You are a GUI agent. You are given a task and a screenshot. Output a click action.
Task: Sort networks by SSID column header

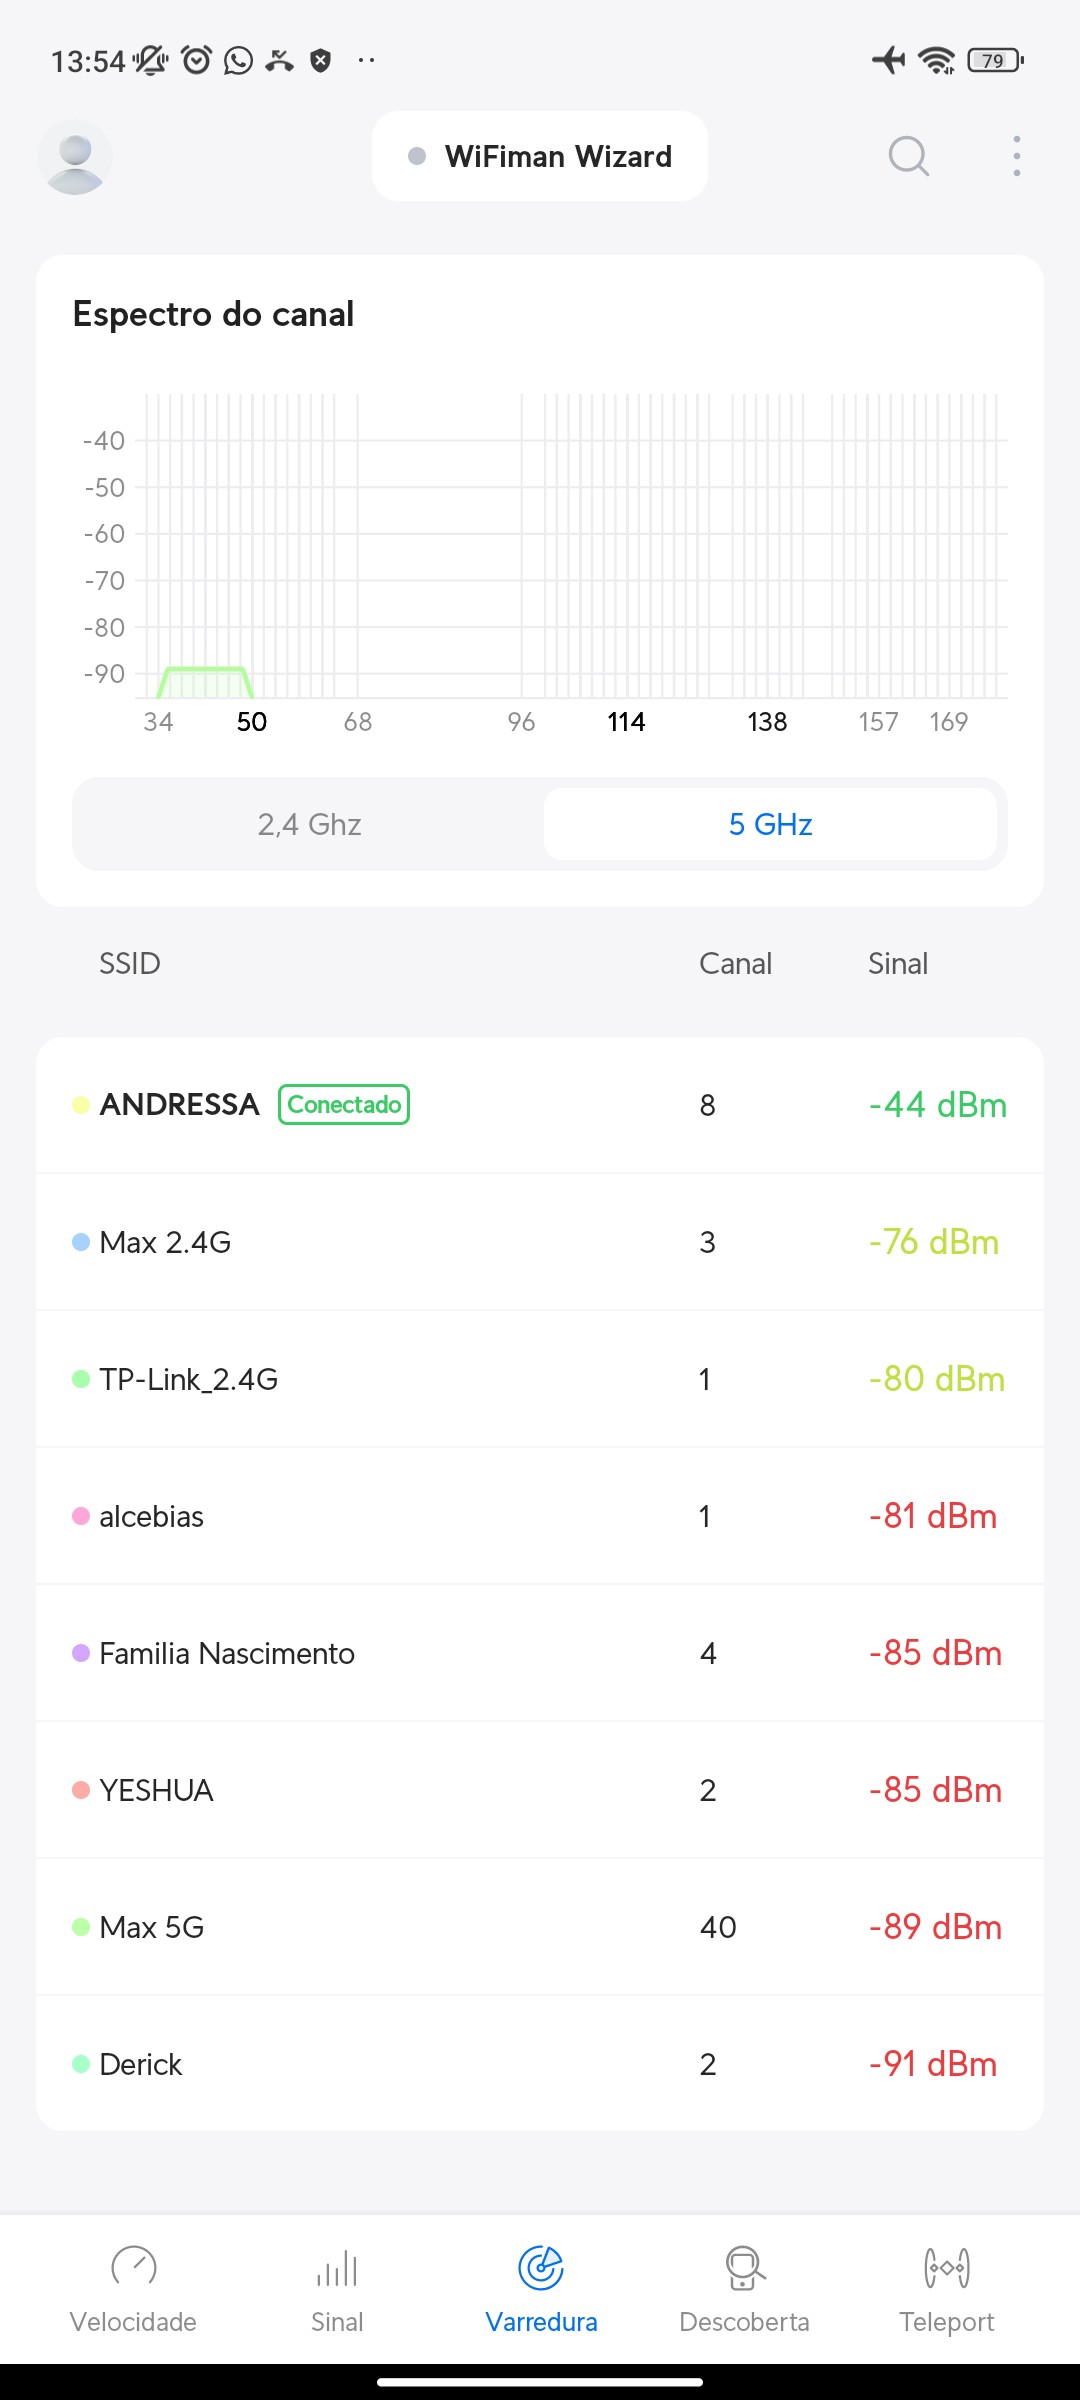pos(130,963)
